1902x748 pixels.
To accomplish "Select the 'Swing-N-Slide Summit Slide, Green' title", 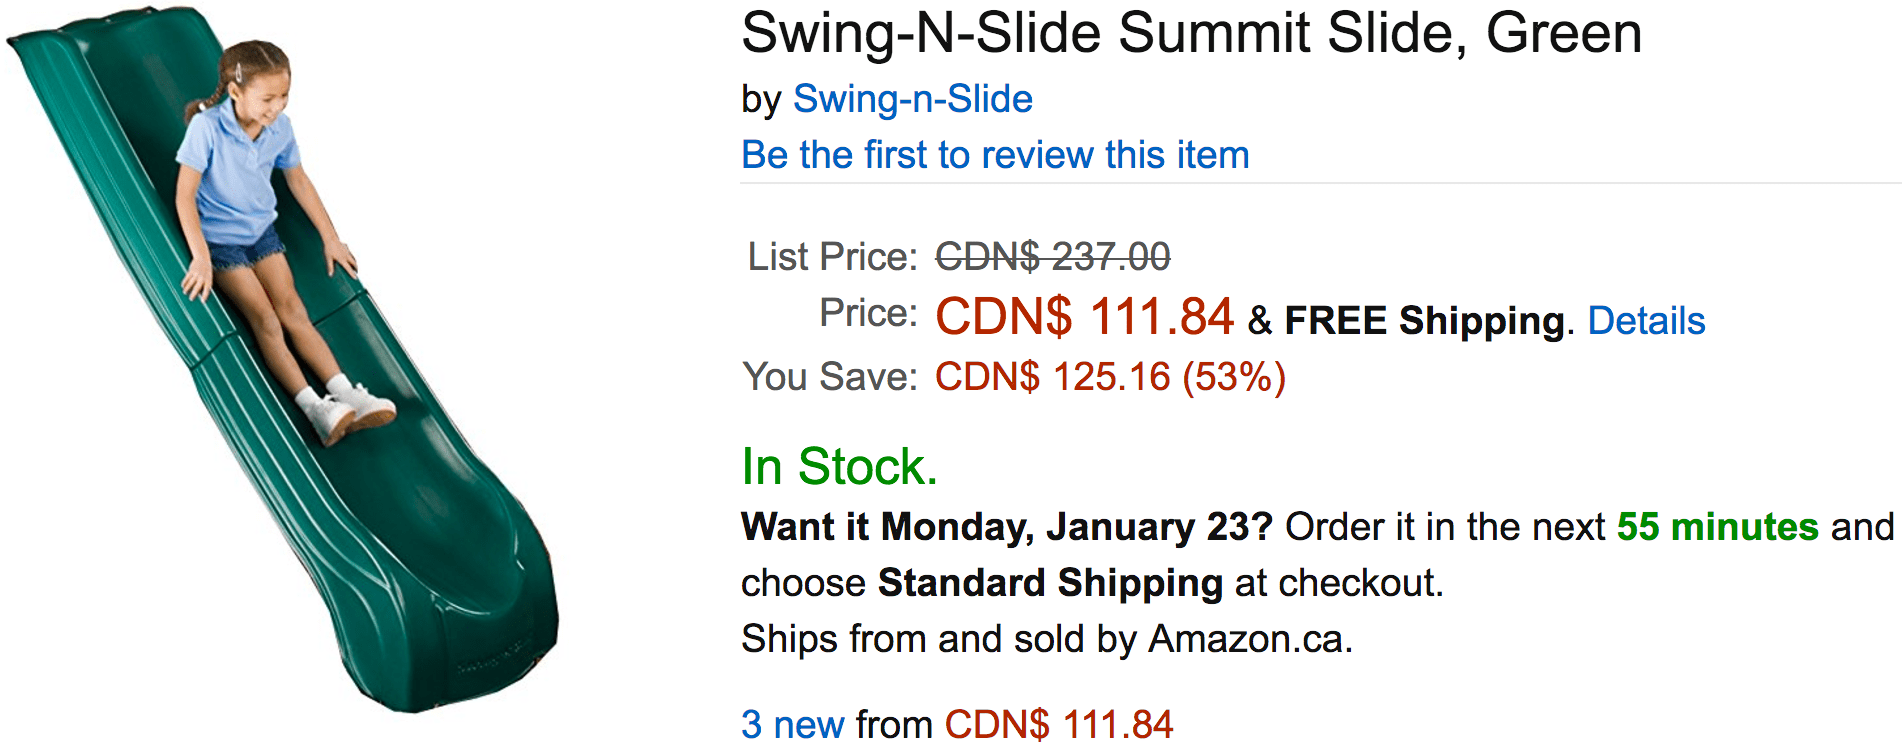I will [1191, 33].
